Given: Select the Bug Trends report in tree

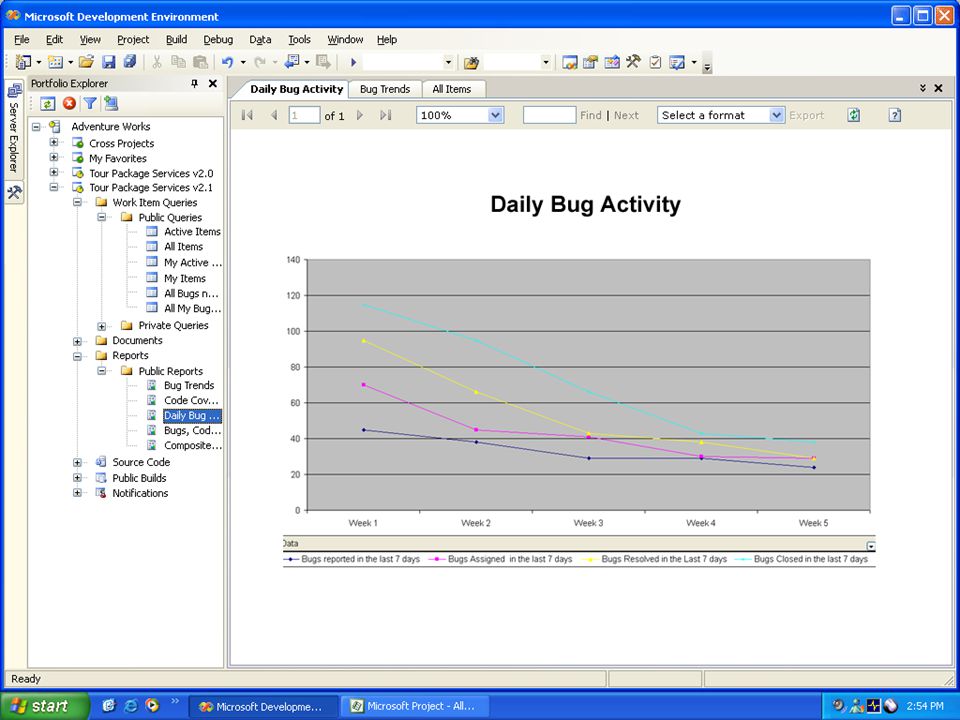Looking at the screenshot, I should [189, 385].
